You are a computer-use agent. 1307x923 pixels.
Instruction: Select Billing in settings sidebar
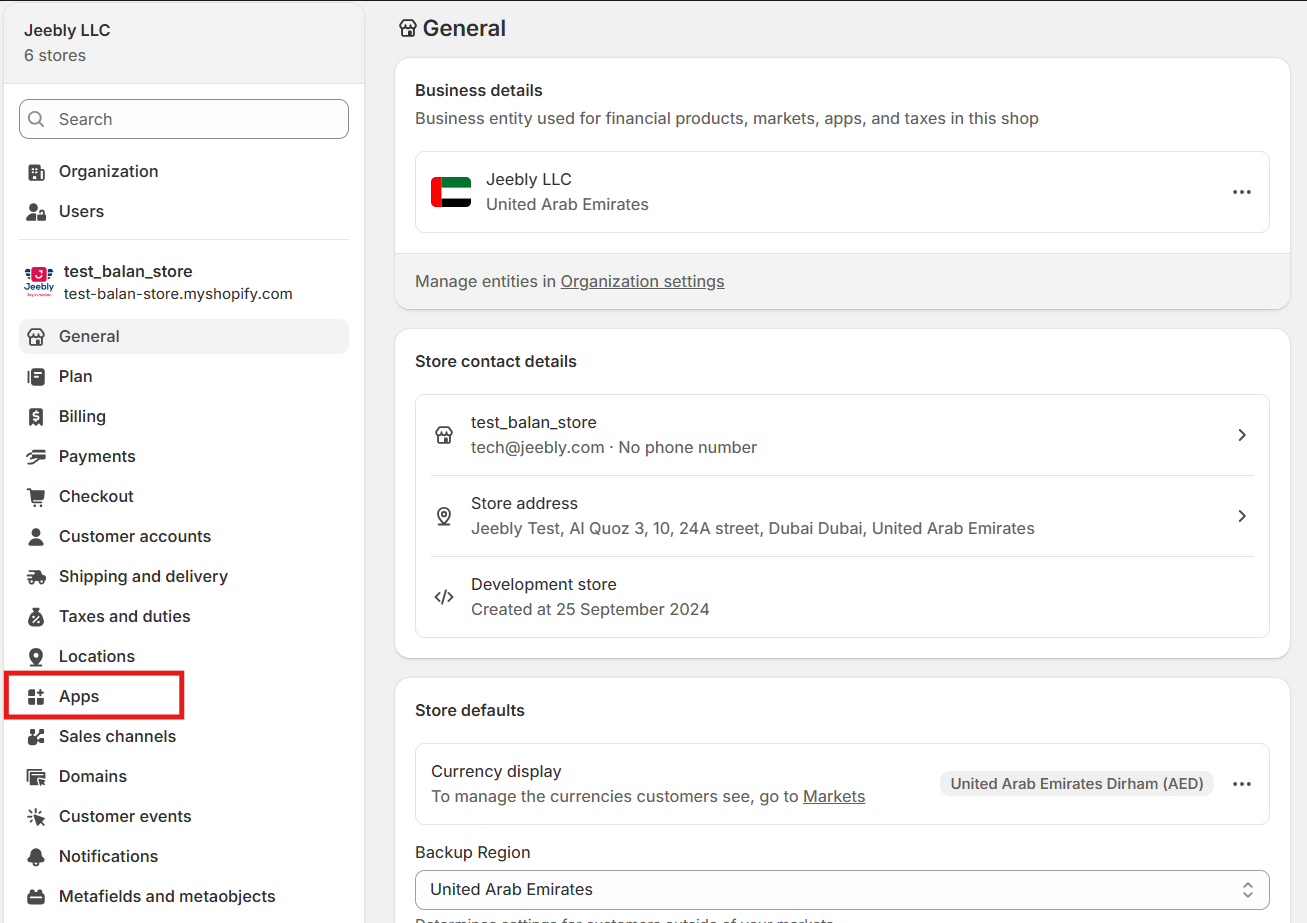click(184, 417)
